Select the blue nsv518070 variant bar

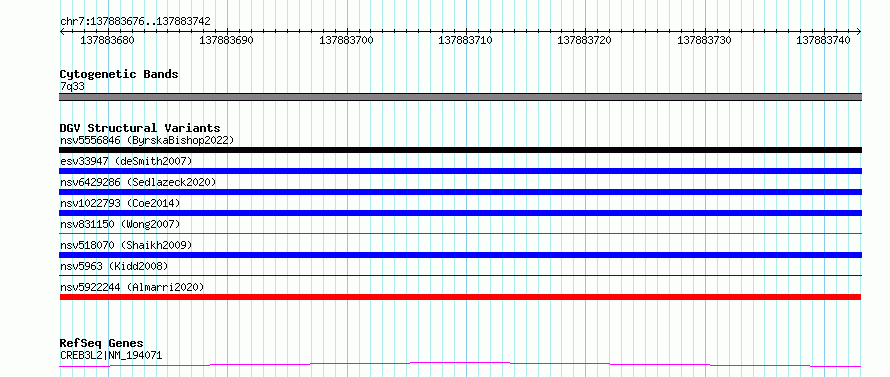[460, 255]
